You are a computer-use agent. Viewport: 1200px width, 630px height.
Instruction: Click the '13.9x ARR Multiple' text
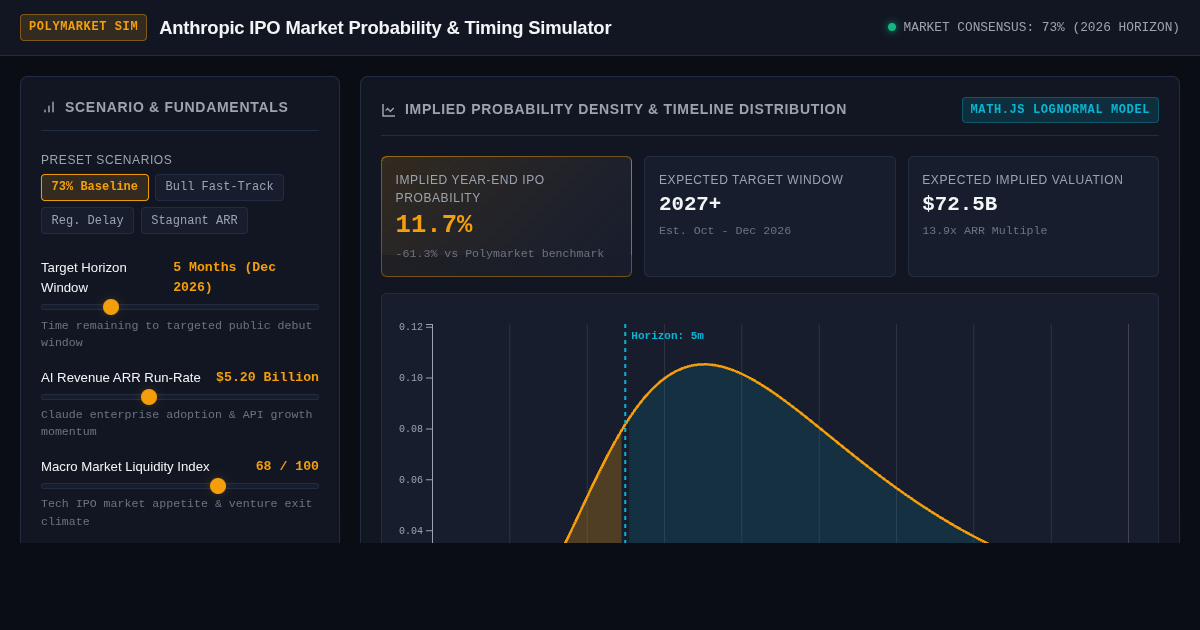pos(985,231)
